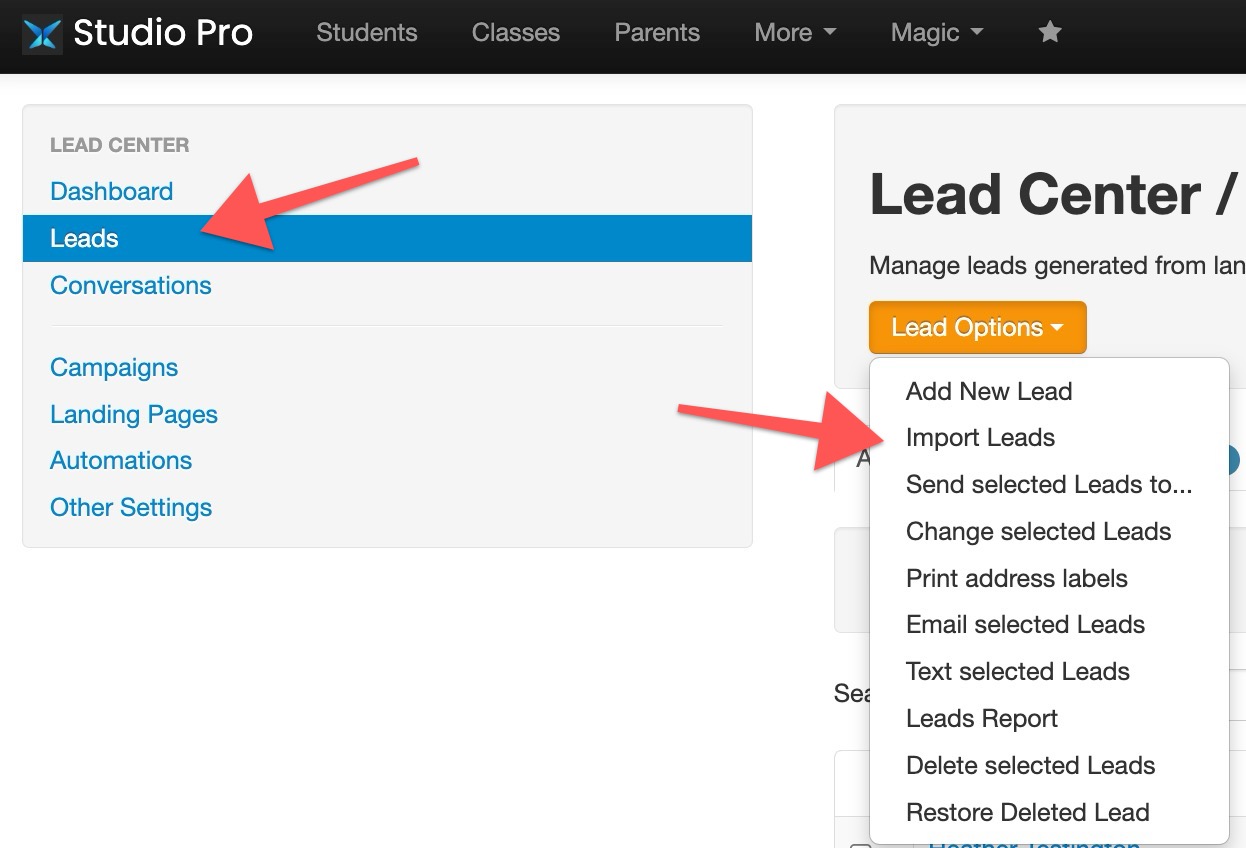This screenshot has width=1246, height=848.
Task: Click the Studio Pro brand title
Action: click(x=163, y=33)
